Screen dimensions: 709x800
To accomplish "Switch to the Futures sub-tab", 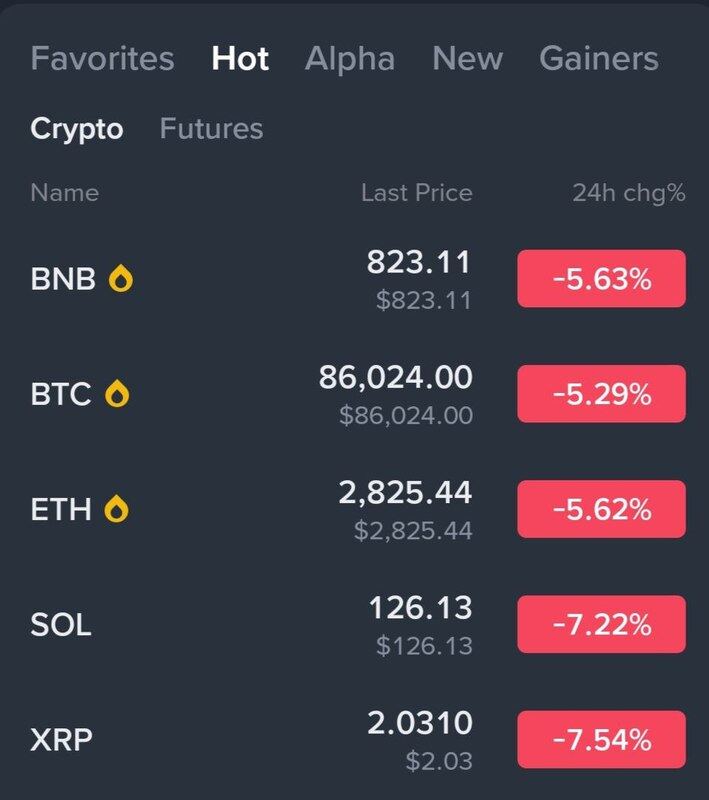I will click(212, 129).
